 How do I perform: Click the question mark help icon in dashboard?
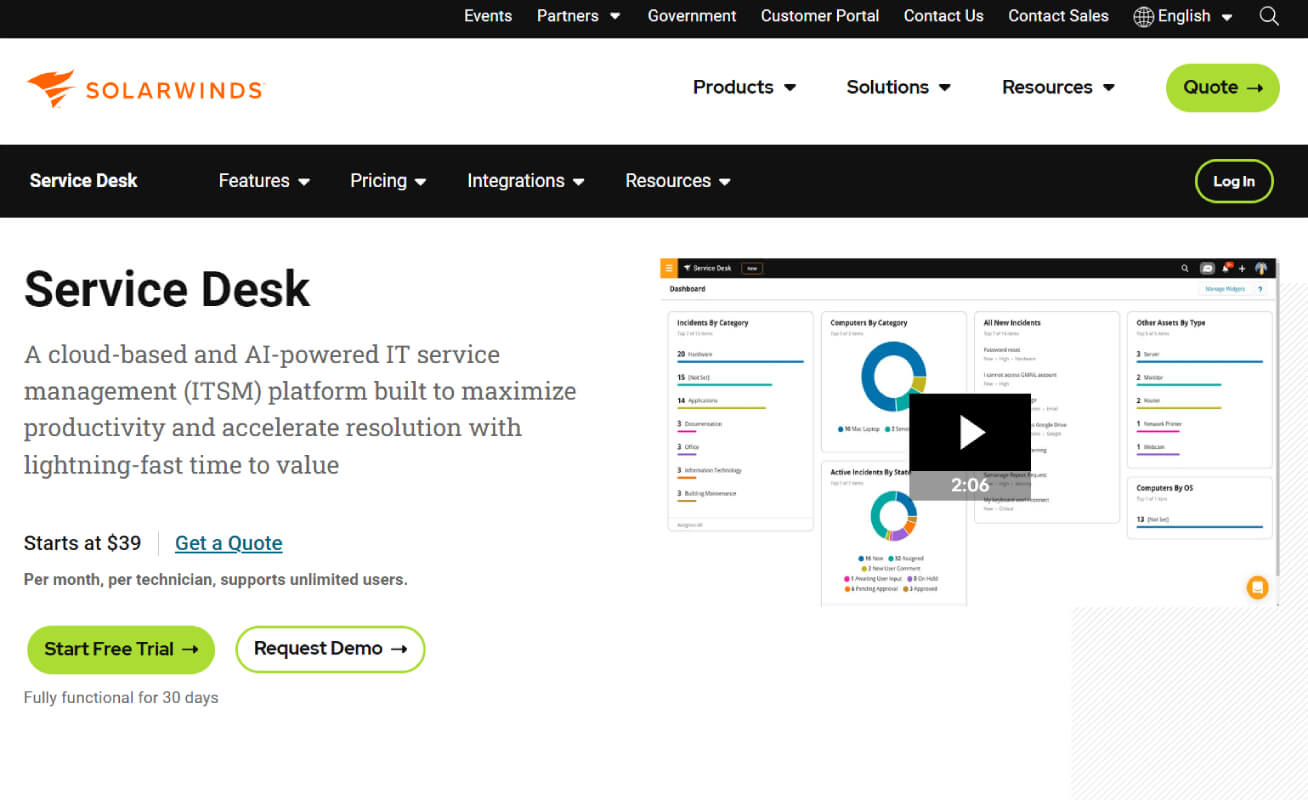click(1260, 289)
